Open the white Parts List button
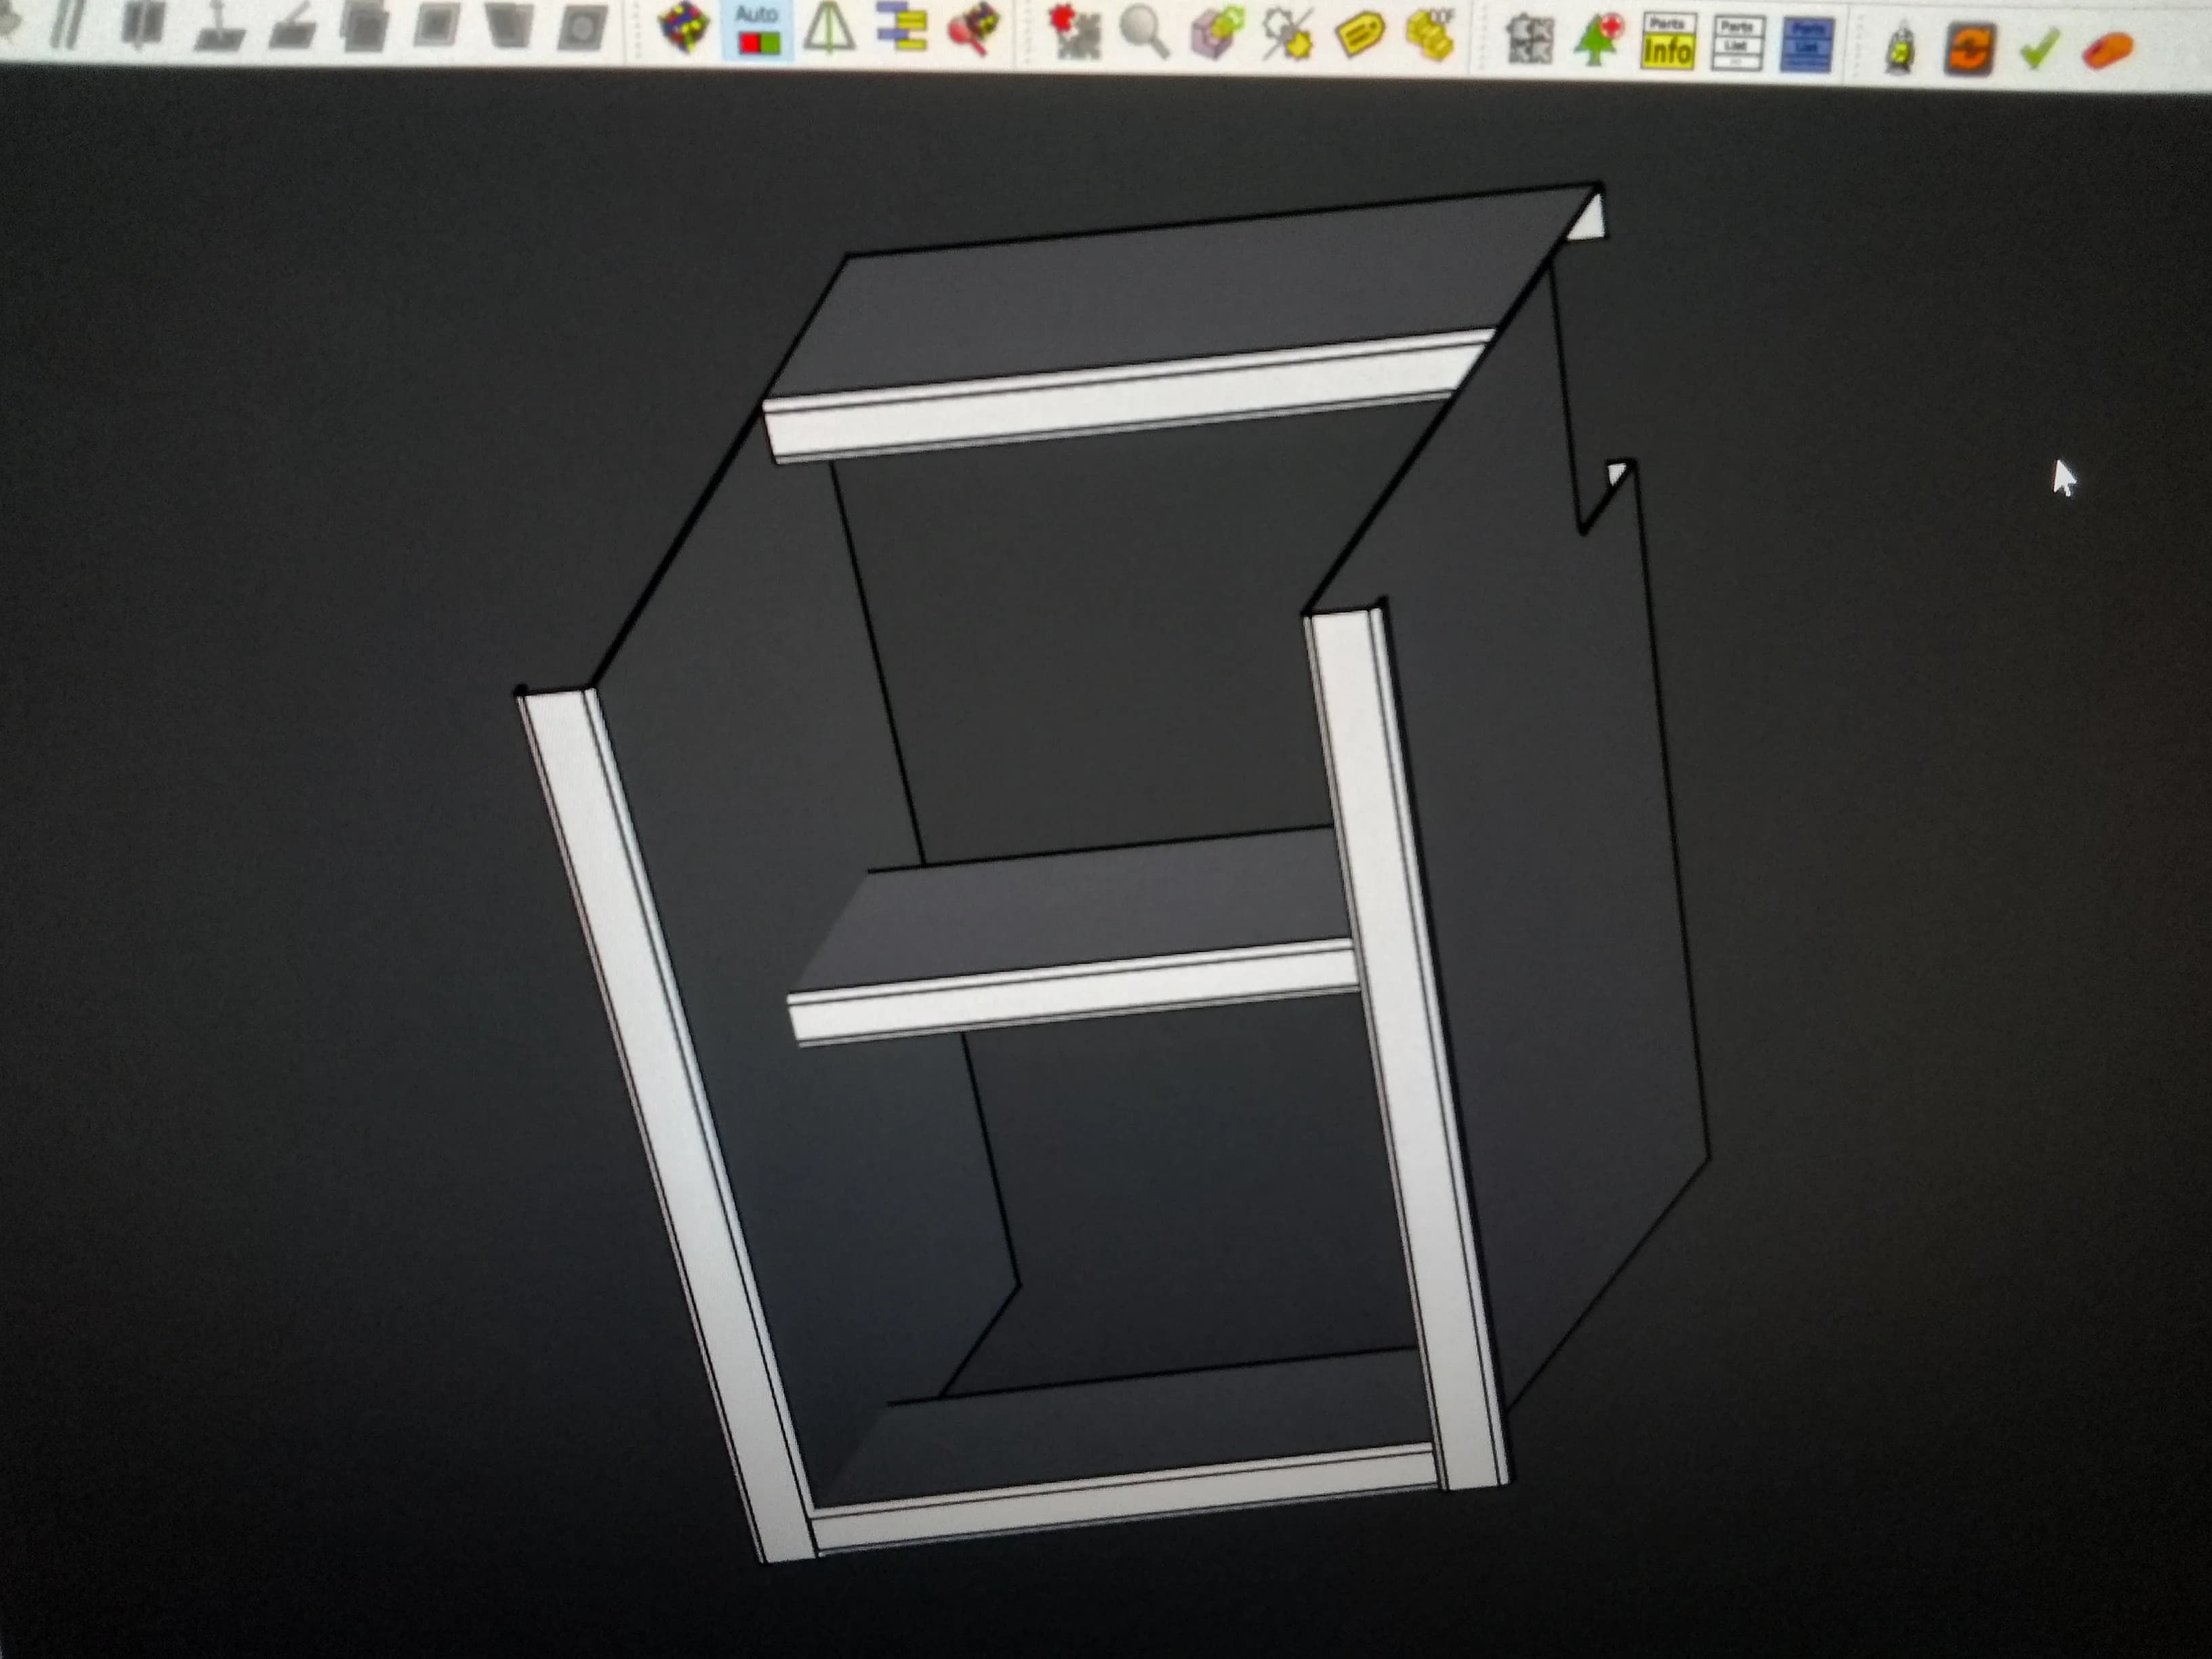Image resolution: width=2212 pixels, height=1659 pixels. click(1738, 44)
